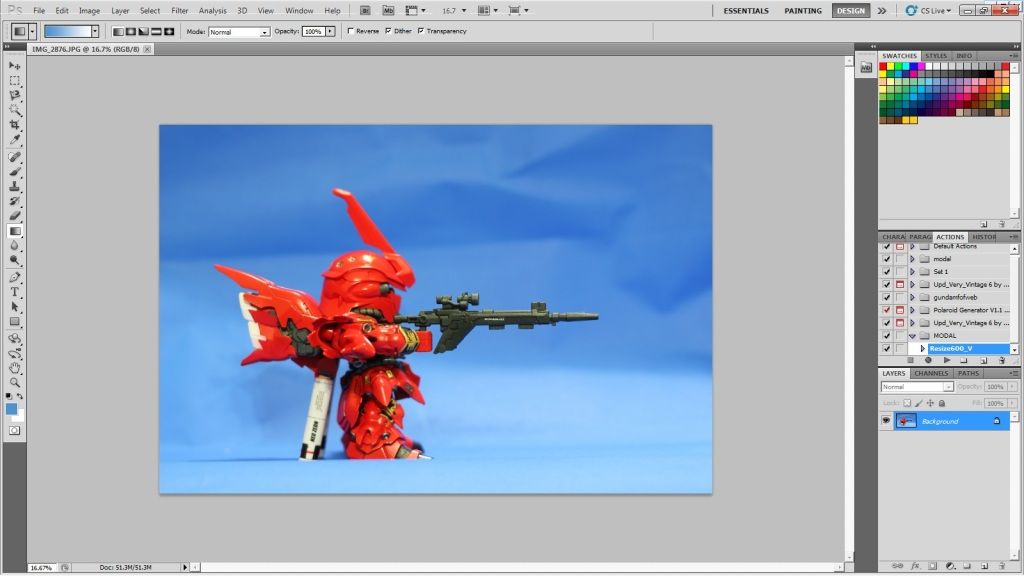Hide the Background layer visibility
1024x576 pixels.
[x=886, y=421]
